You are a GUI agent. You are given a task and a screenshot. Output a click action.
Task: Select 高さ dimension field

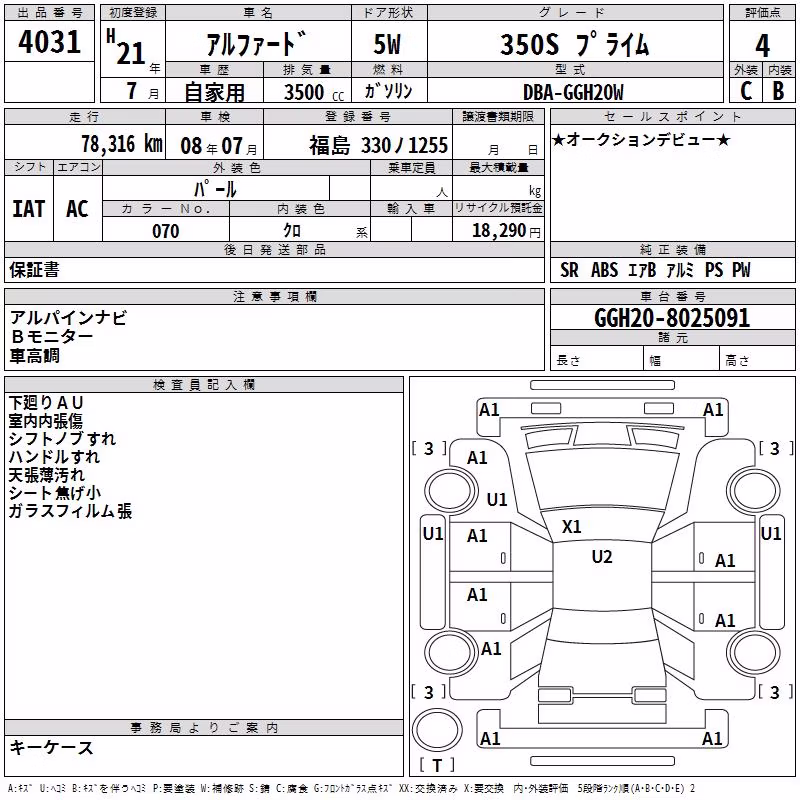click(757, 358)
